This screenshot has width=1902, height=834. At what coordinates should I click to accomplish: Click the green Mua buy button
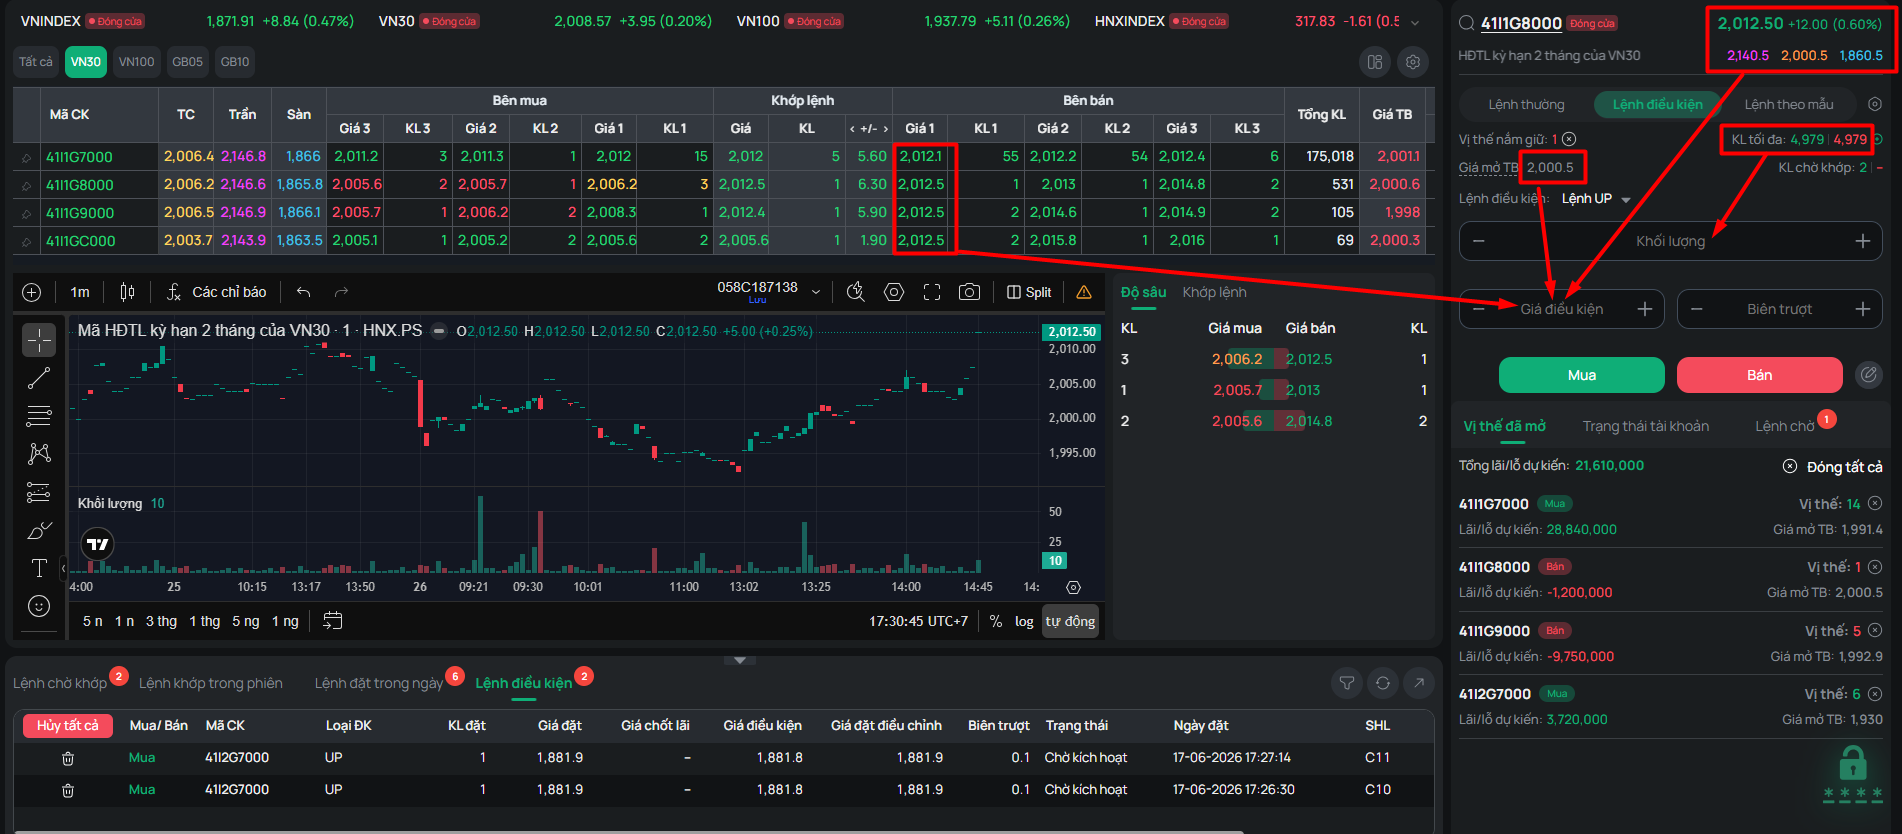point(1581,375)
